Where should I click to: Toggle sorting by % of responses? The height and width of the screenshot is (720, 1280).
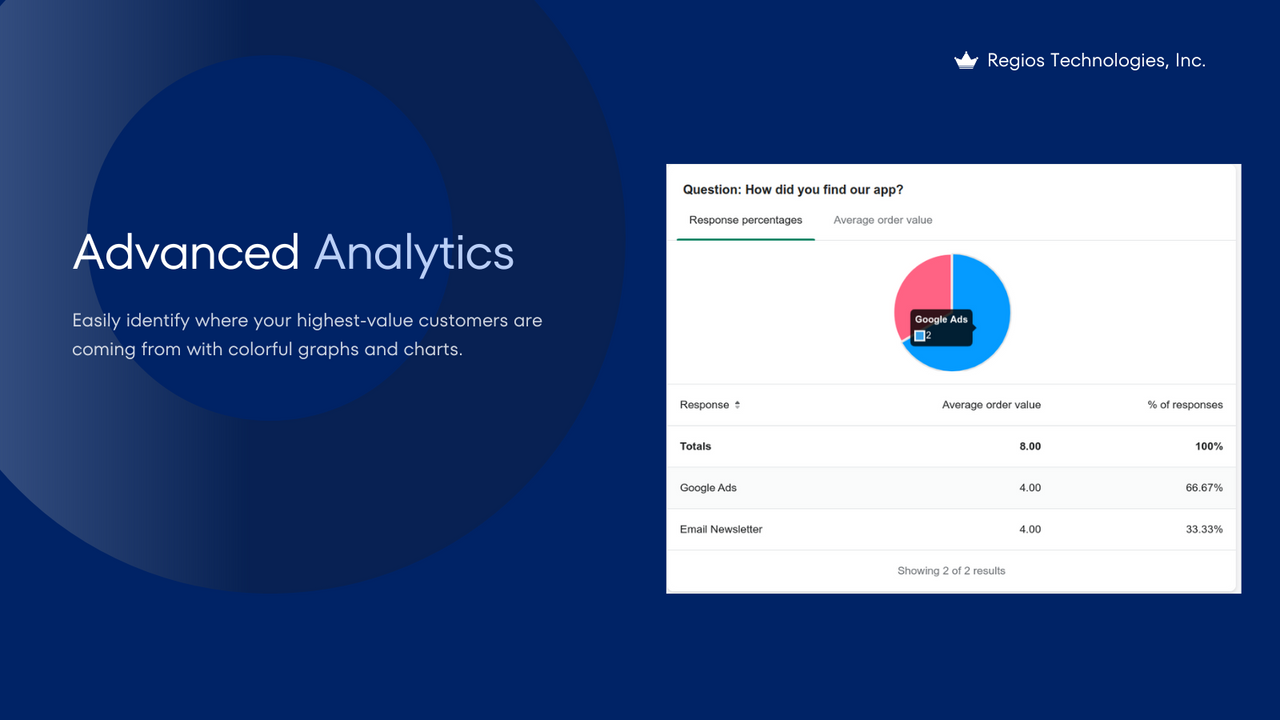1185,405
